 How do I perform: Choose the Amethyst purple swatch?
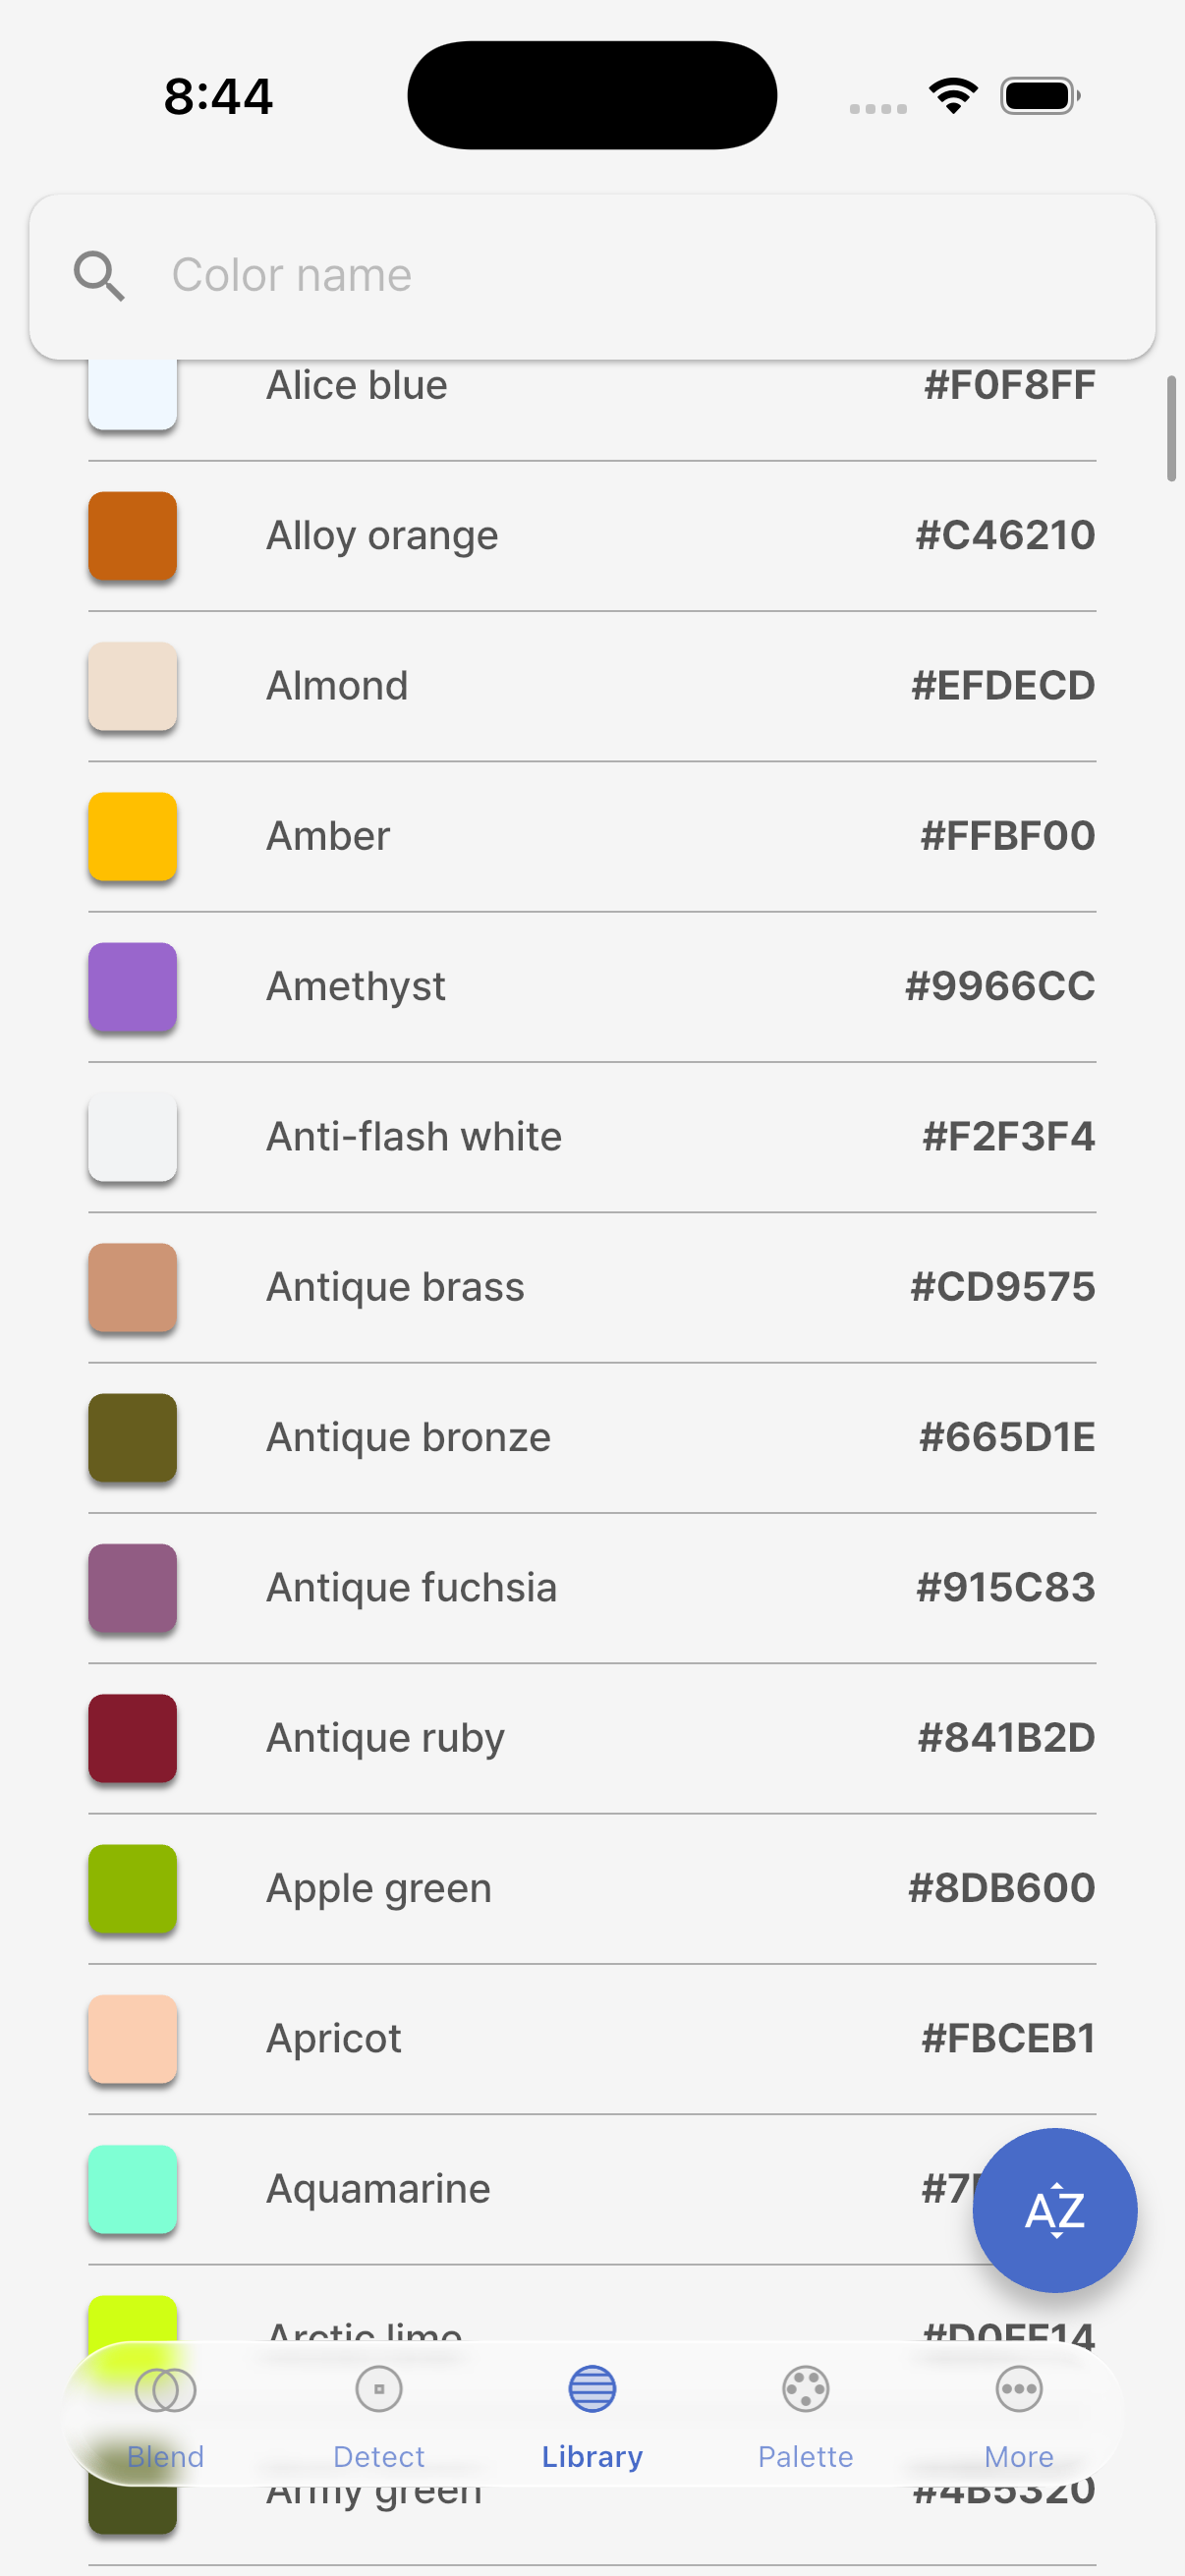pyautogui.click(x=133, y=987)
